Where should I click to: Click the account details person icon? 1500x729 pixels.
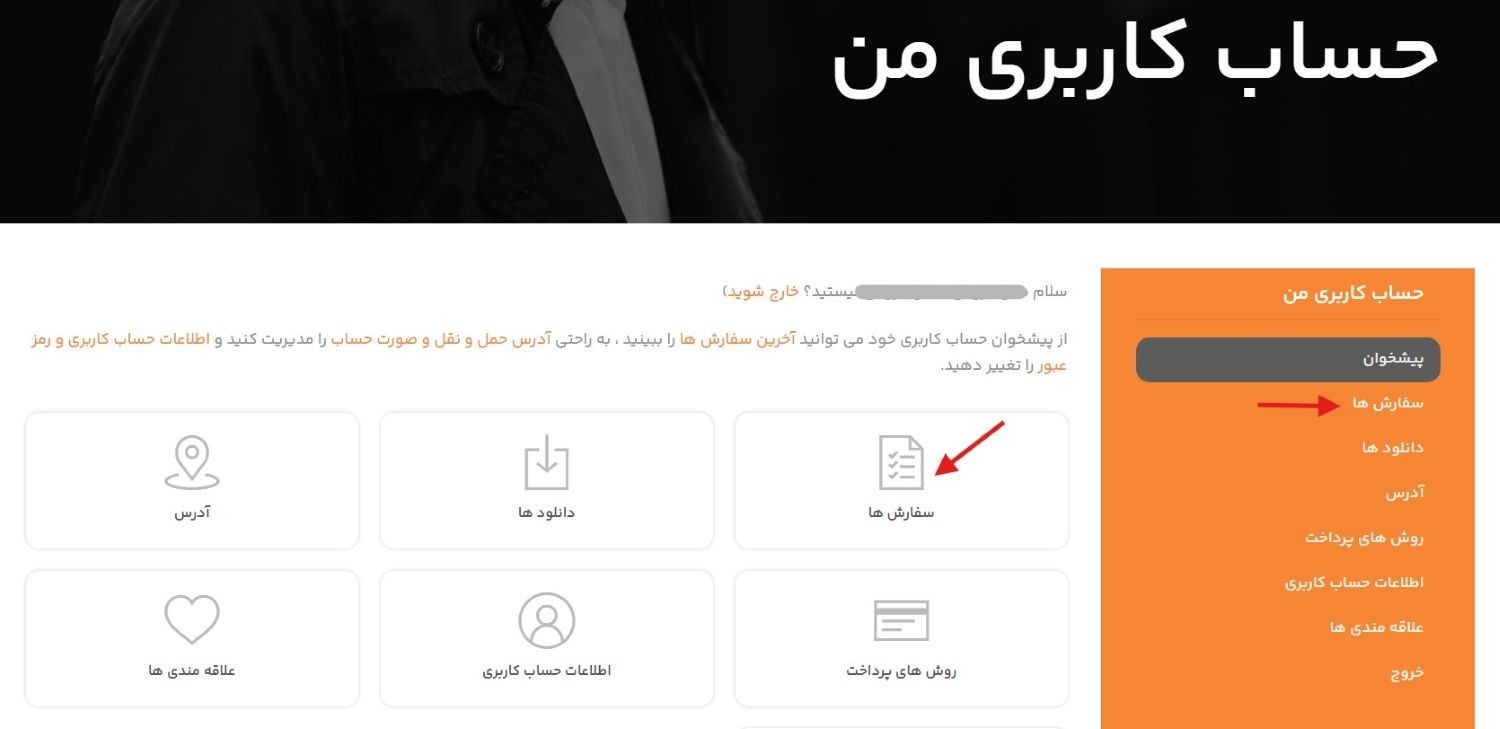[x=547, y=621]
